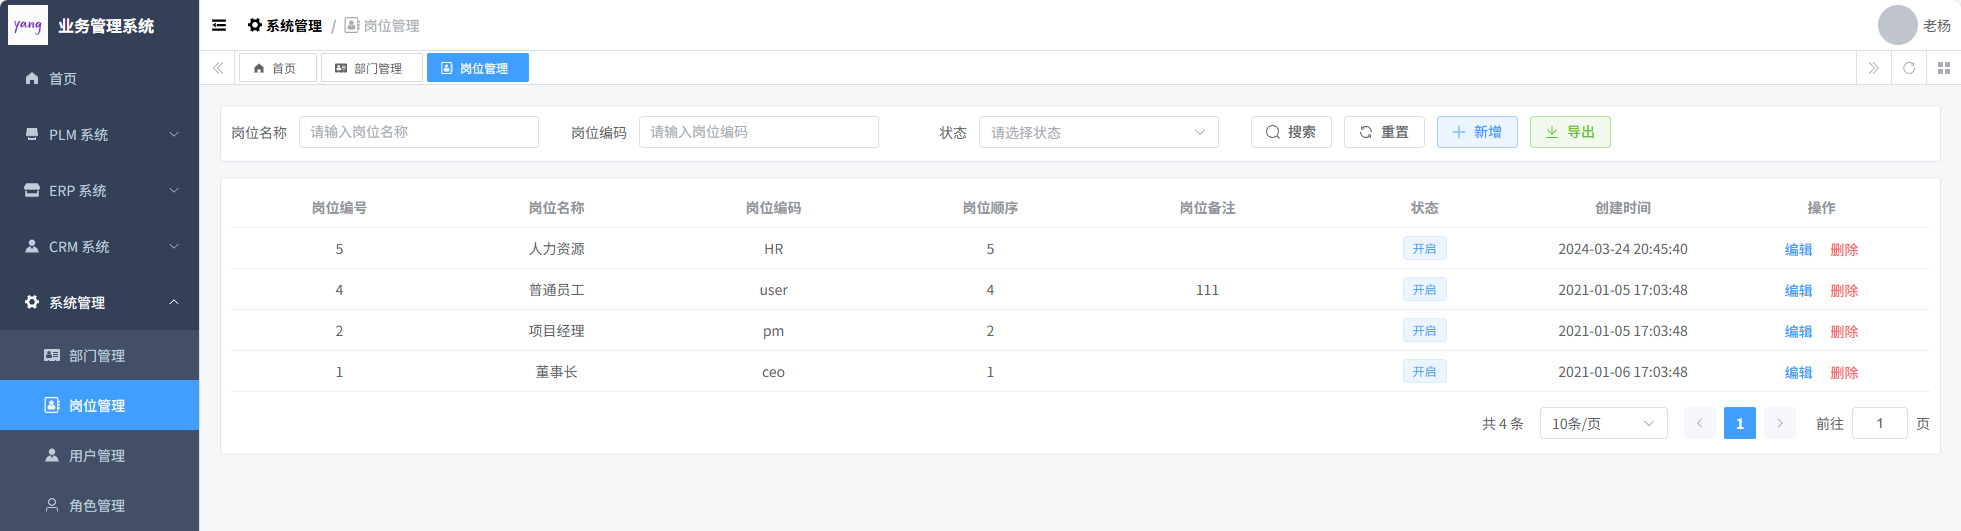Collapse the 系统管理 sidebar menu
This screenshot has height=531, width=1961.
point(99,303)
